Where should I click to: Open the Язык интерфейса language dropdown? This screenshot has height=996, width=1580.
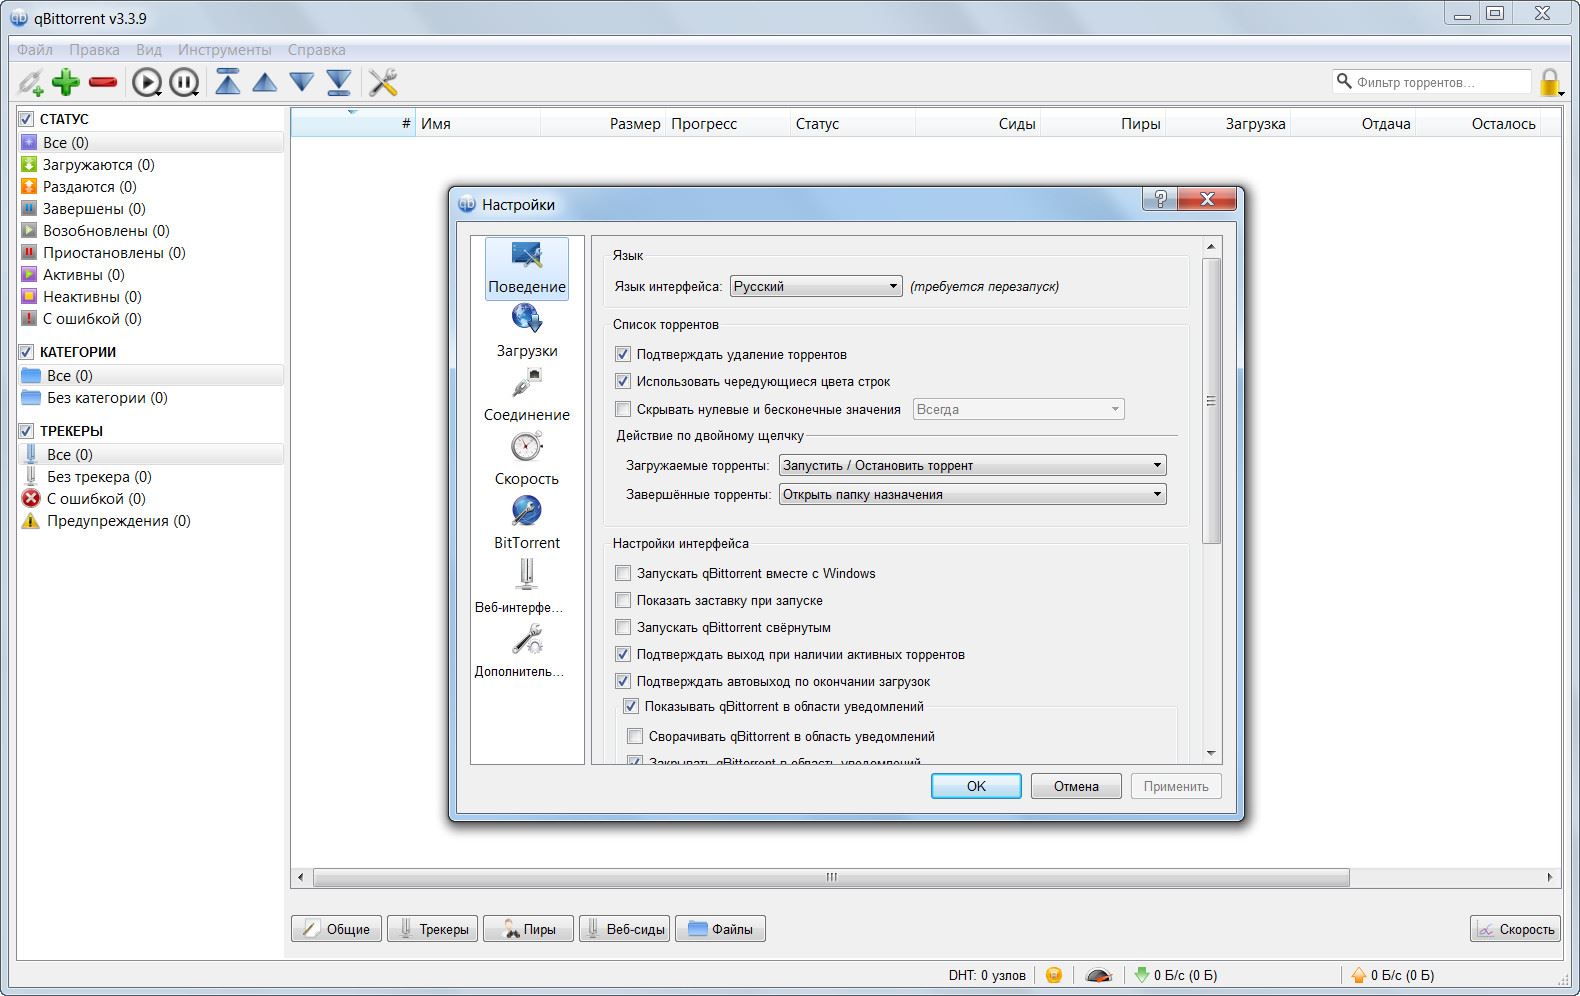816,286
